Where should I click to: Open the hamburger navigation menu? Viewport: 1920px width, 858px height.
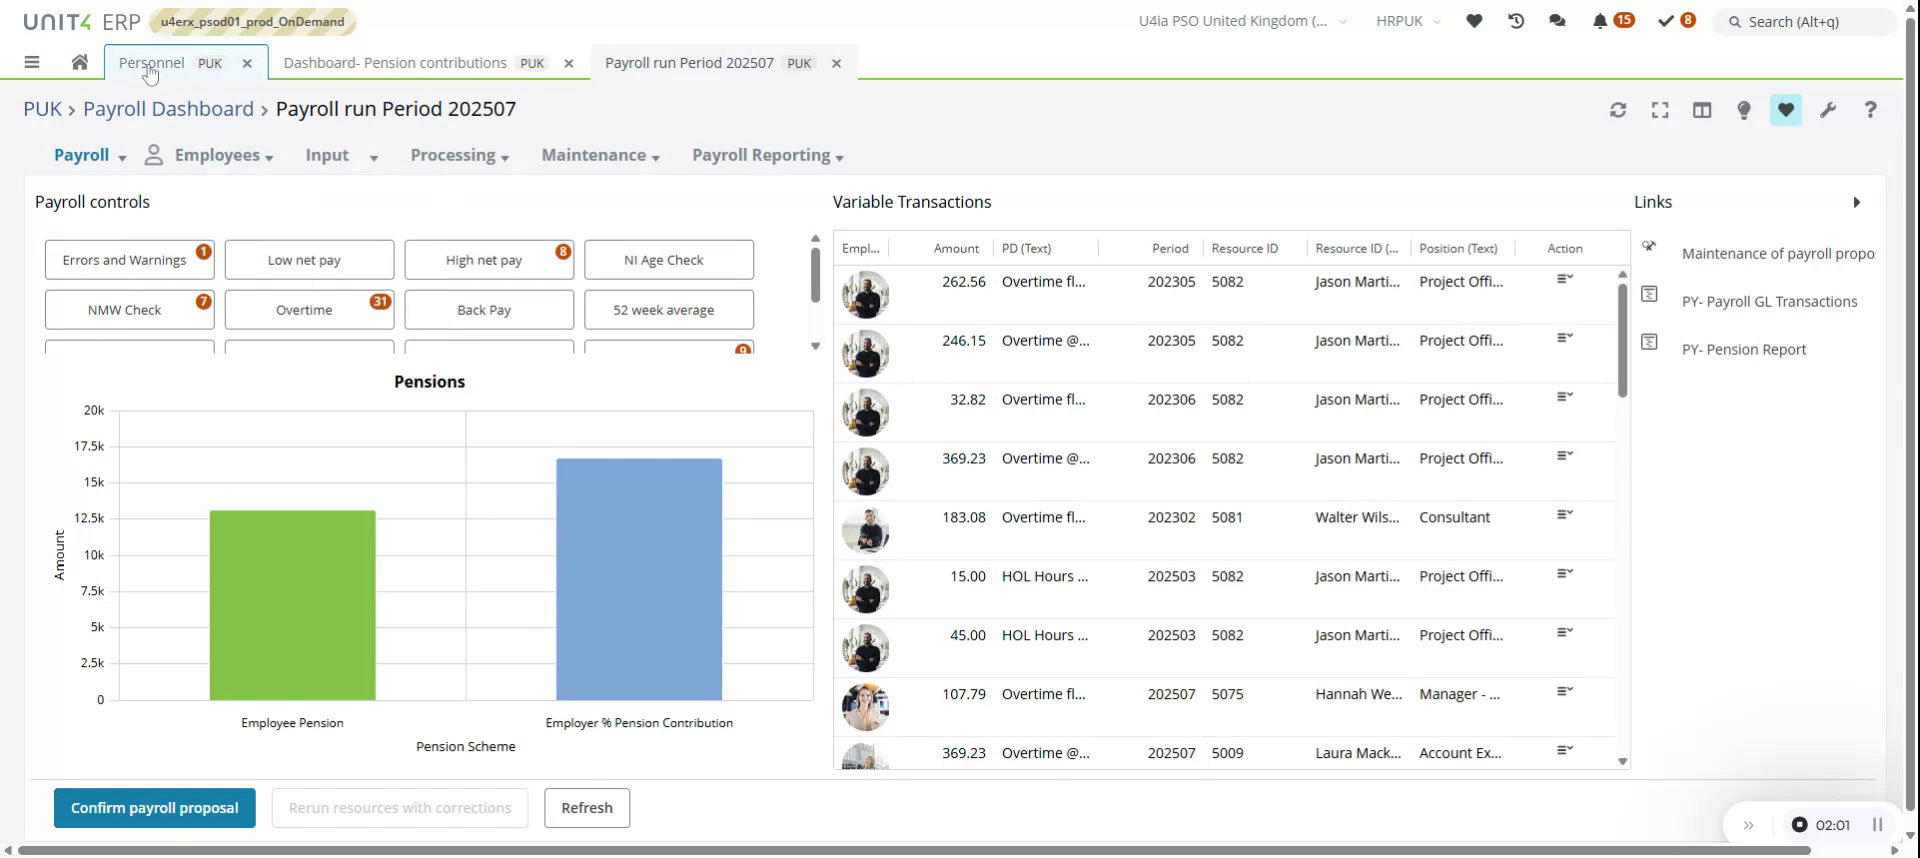pyautogui.click(x=32, y=62)
